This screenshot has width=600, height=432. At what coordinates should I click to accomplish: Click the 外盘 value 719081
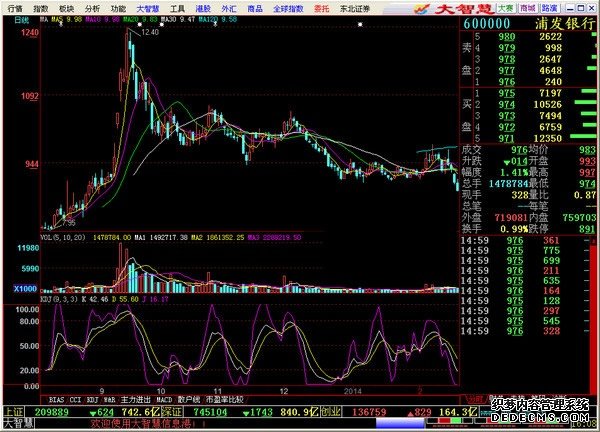coord(511,218)
